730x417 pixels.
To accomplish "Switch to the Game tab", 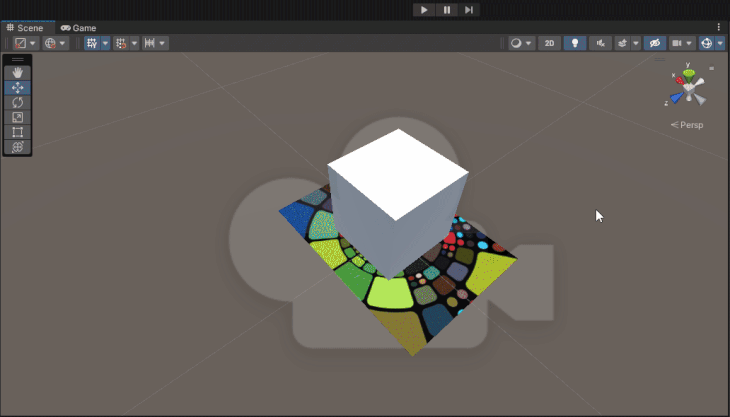I will pyautogui.click(x=79, y=28).
